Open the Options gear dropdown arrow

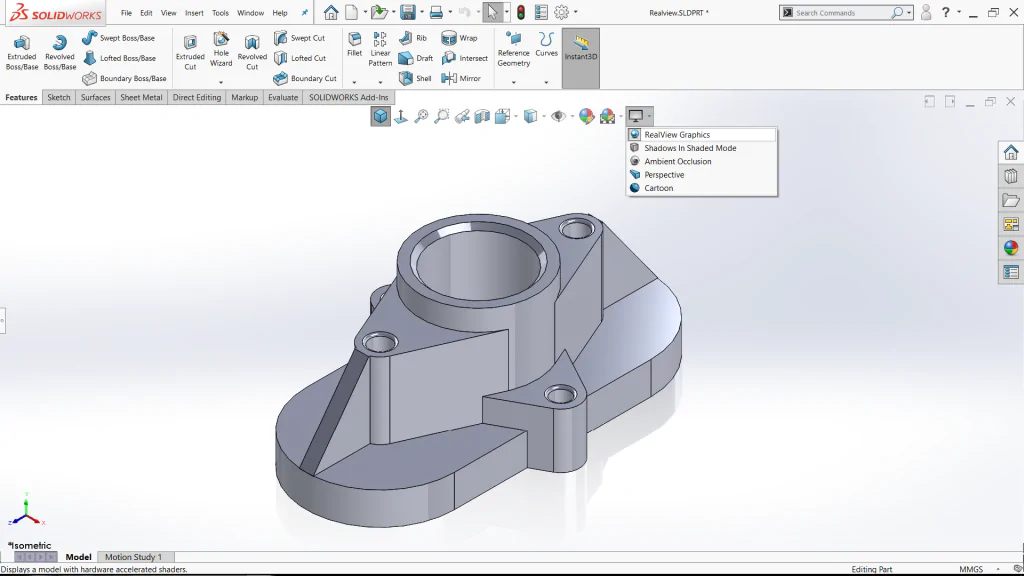pos(575,12)
